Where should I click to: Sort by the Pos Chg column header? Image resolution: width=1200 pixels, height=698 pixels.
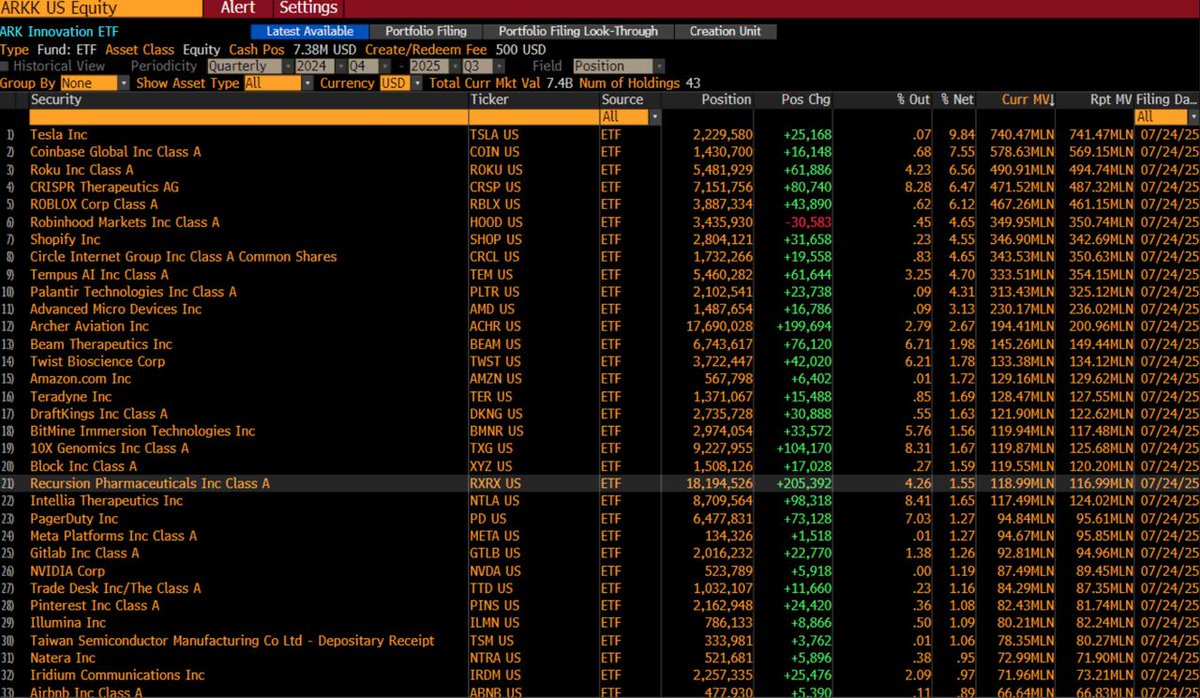[805, 100]
